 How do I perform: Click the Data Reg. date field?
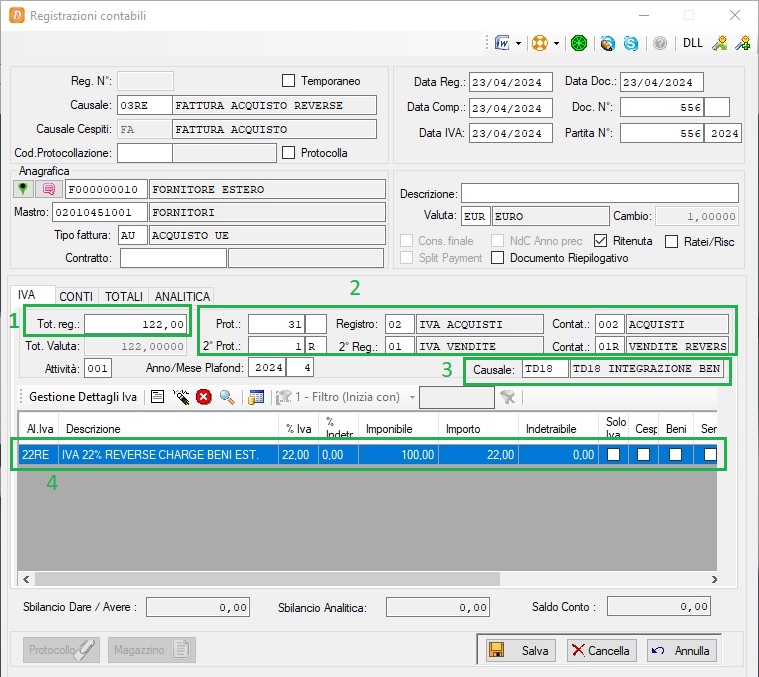click(511, 82)
